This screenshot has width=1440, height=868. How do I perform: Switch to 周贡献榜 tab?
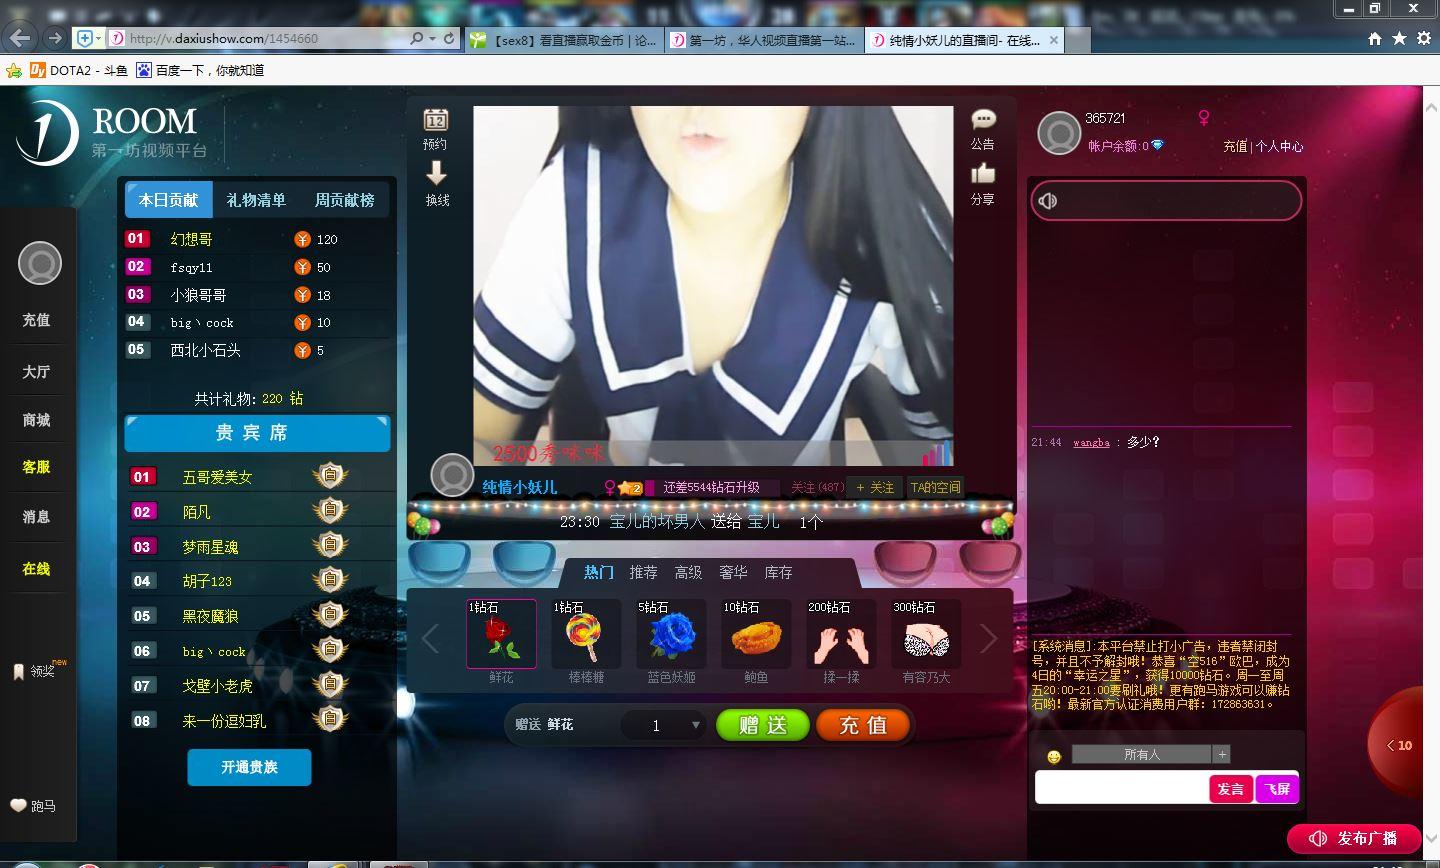345,200
